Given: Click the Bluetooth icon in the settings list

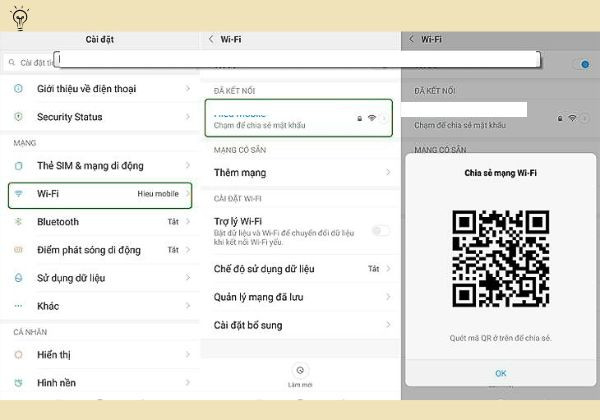Looking at the screenshot, I should click(x=18, y=221).
